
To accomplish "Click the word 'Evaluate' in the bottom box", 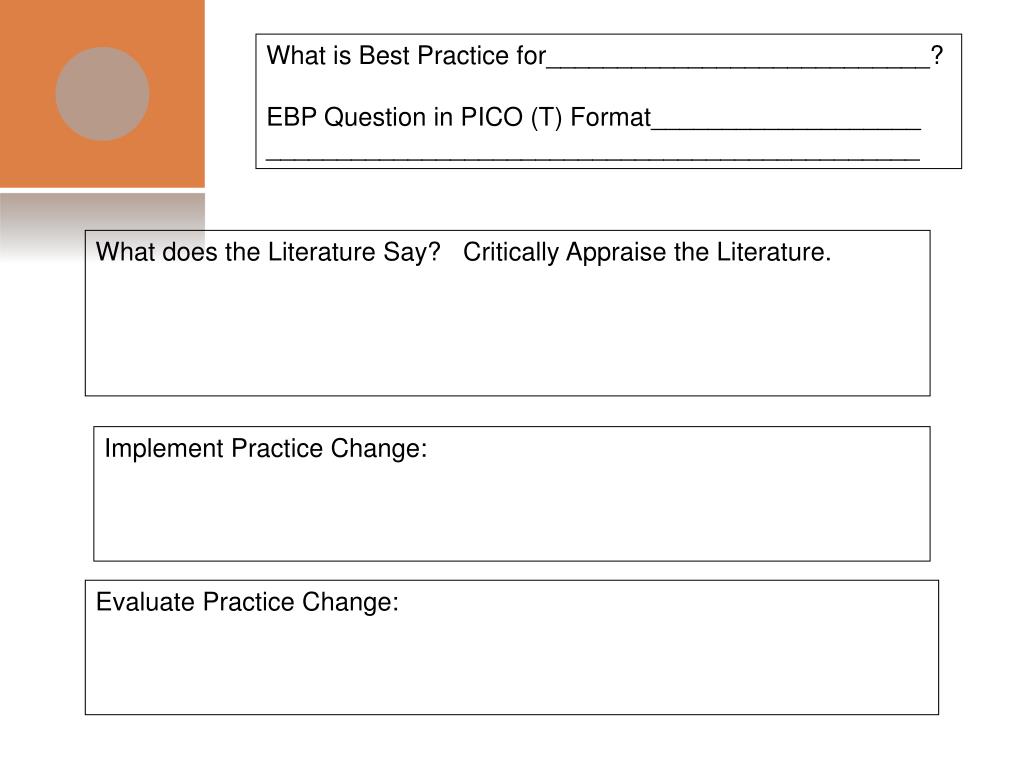I will (146, 602).
